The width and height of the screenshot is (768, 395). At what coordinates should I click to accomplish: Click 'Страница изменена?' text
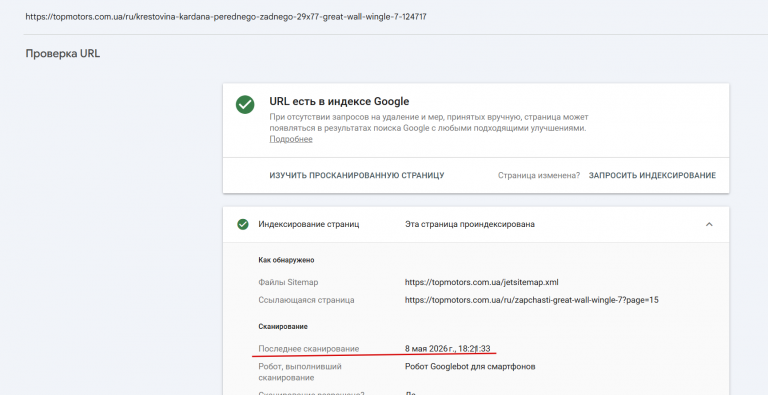click(x=539, y=175)
